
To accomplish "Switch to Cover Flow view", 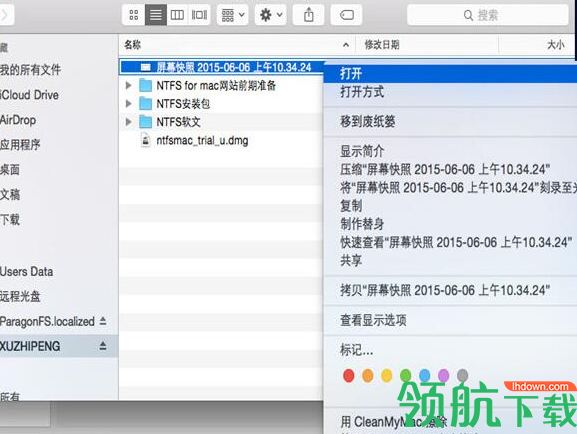I will pos(199,15).
